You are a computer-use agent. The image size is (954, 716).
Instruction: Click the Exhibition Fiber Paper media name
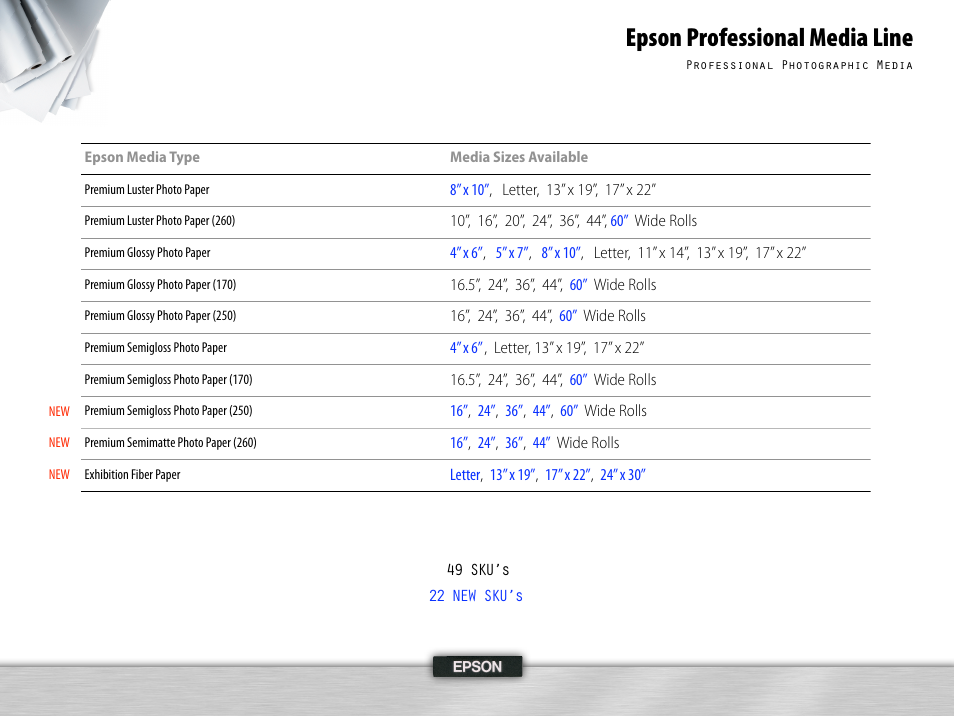point(131,474)
